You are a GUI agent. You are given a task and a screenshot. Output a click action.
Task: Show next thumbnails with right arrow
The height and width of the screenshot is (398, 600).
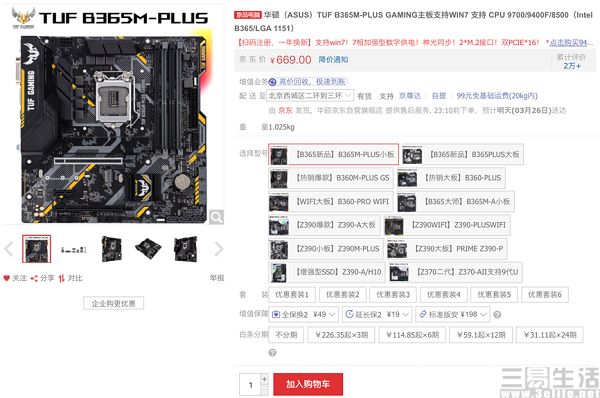coord(218,249)
